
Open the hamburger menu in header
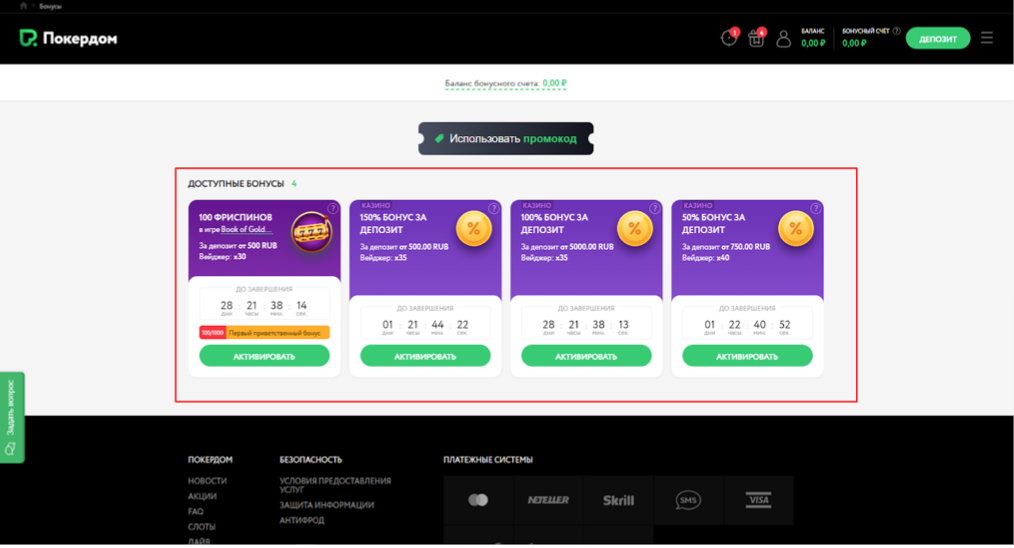coord(987,38)
